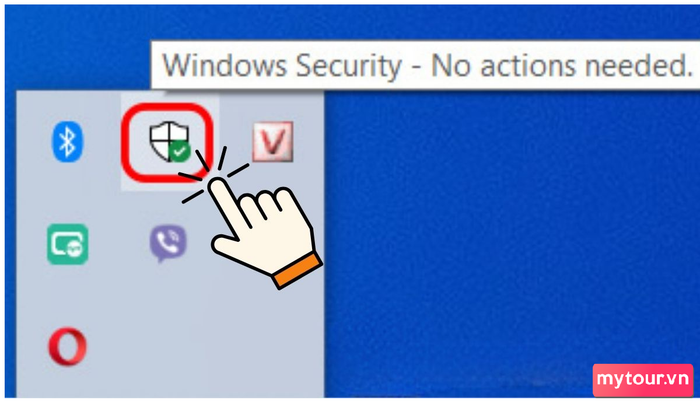Click "No actions needed." in the tooltip
This screenshot has height=405, width=700.
click(x=562, y=66)
